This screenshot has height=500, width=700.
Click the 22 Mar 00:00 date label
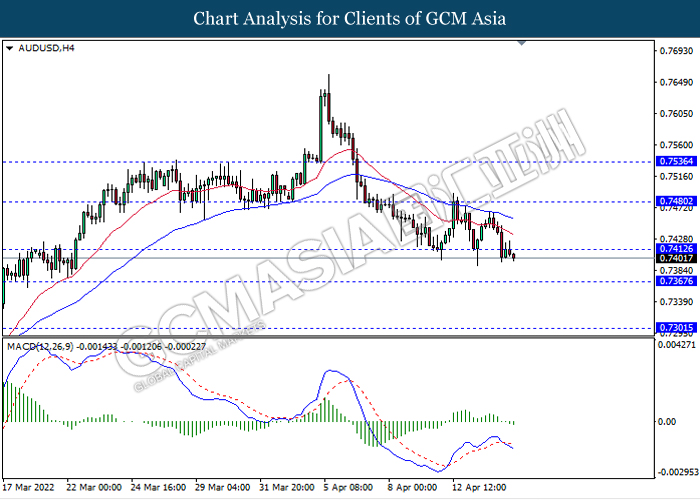[x=94, y=487]
